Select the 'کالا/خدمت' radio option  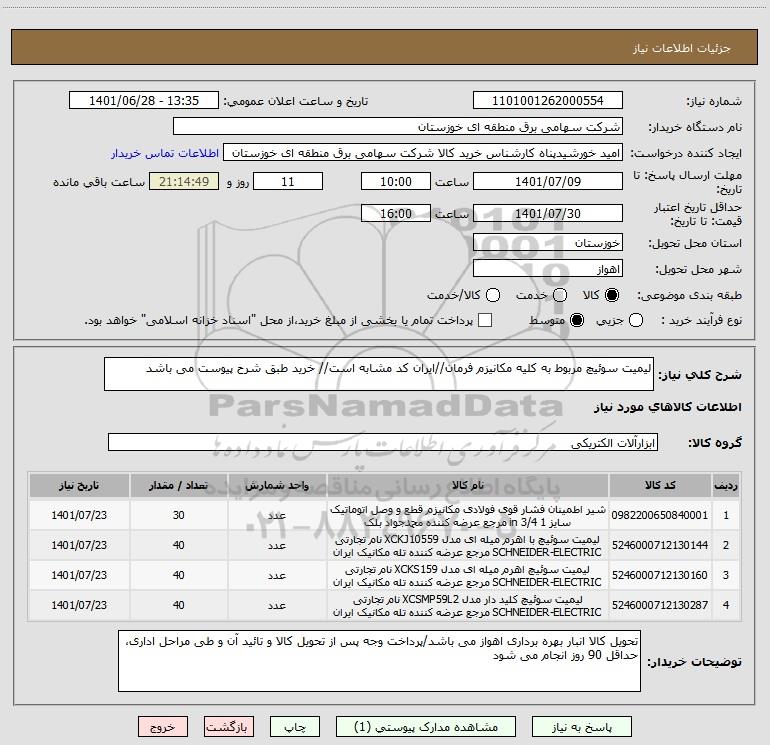489,296
